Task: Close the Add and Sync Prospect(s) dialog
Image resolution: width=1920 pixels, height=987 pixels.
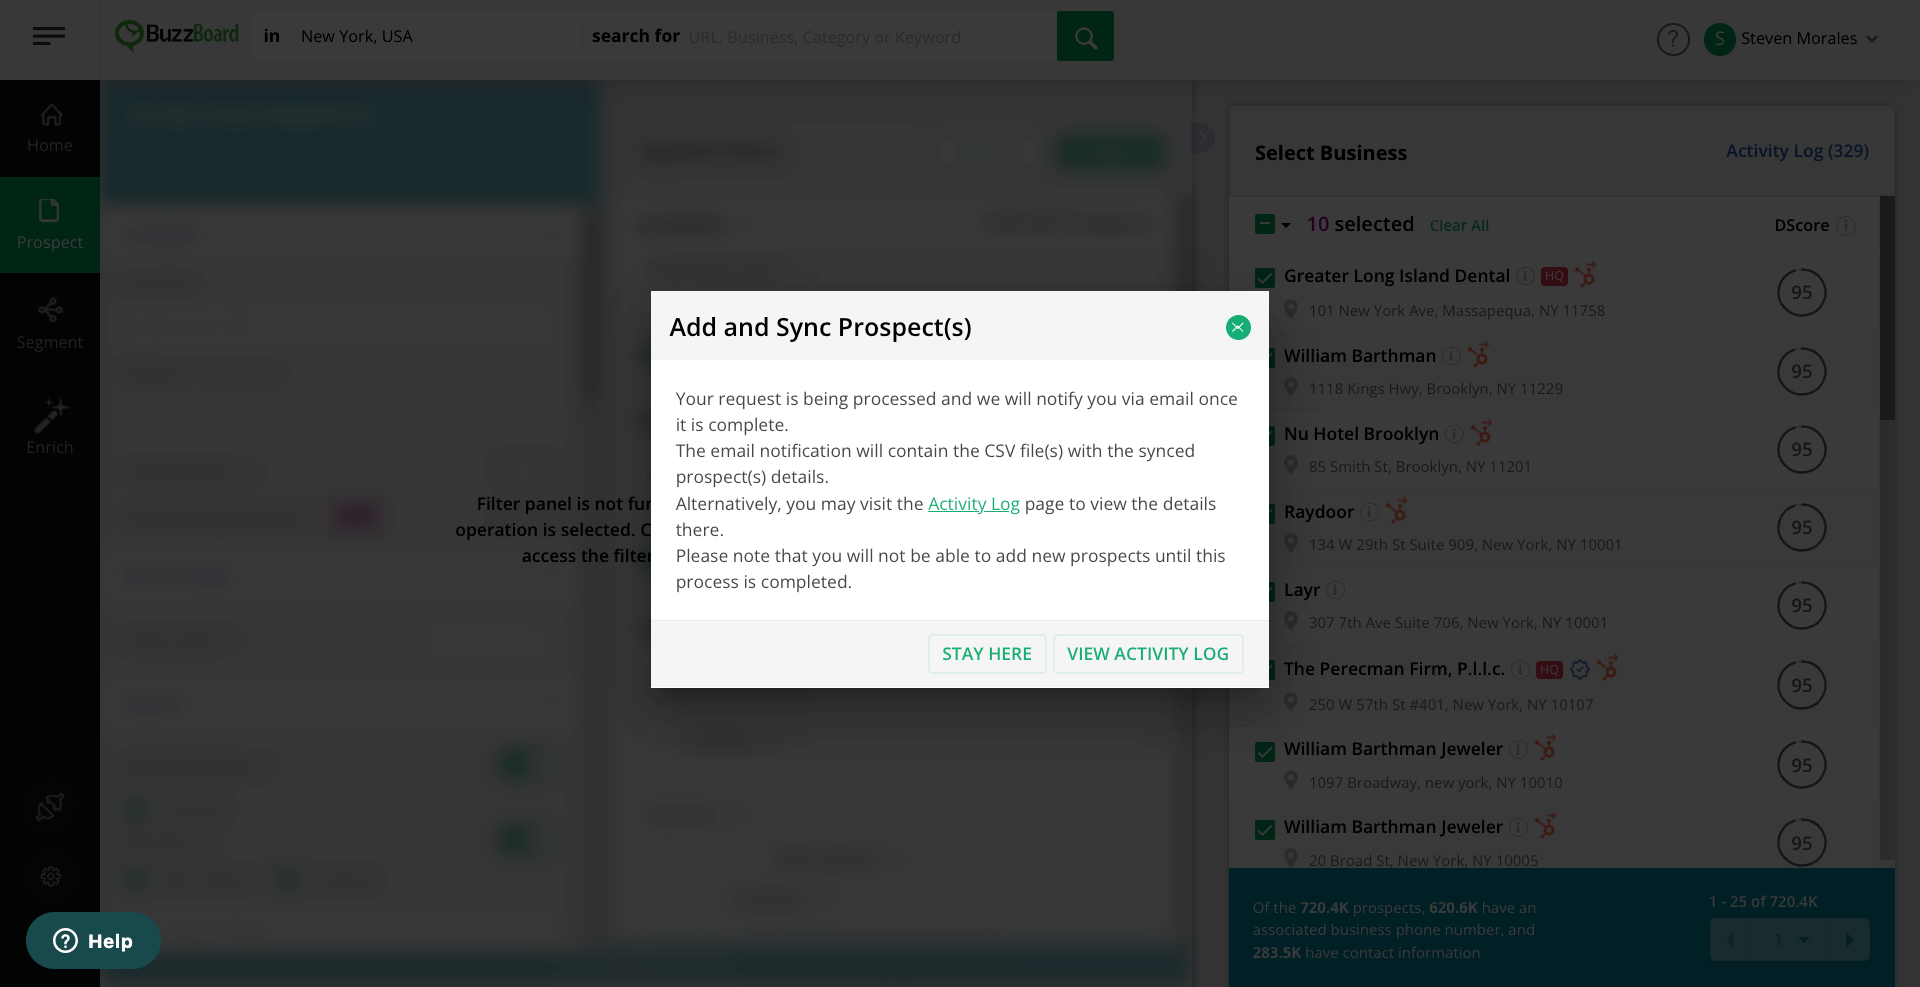Action: tap(1238, 327)
